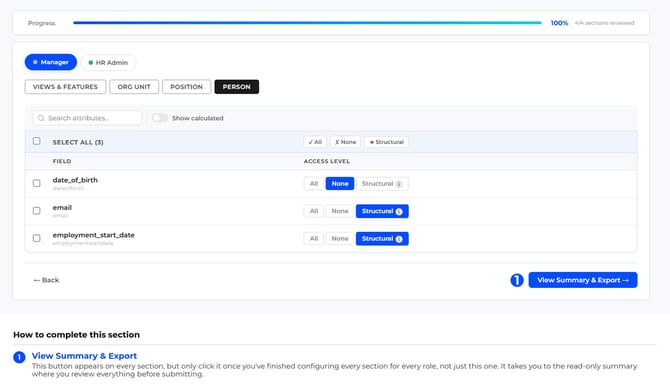The image size is (670, 384).
Task: Toggle the Show calculated switch
Action: point(160,118)
